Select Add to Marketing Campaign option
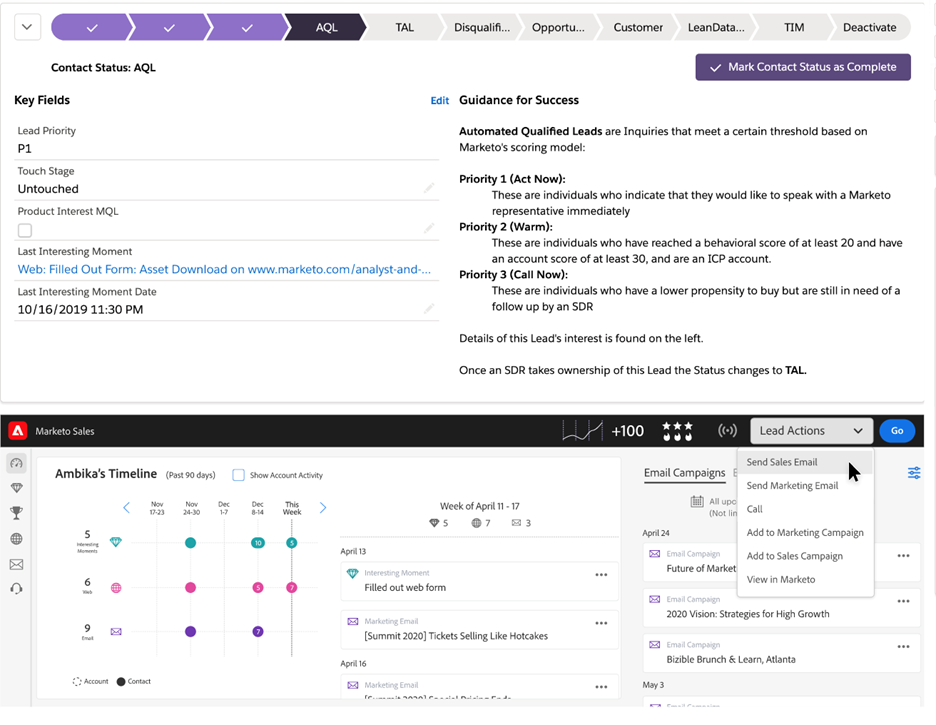936x725 pixels. [x=805, y=532]
